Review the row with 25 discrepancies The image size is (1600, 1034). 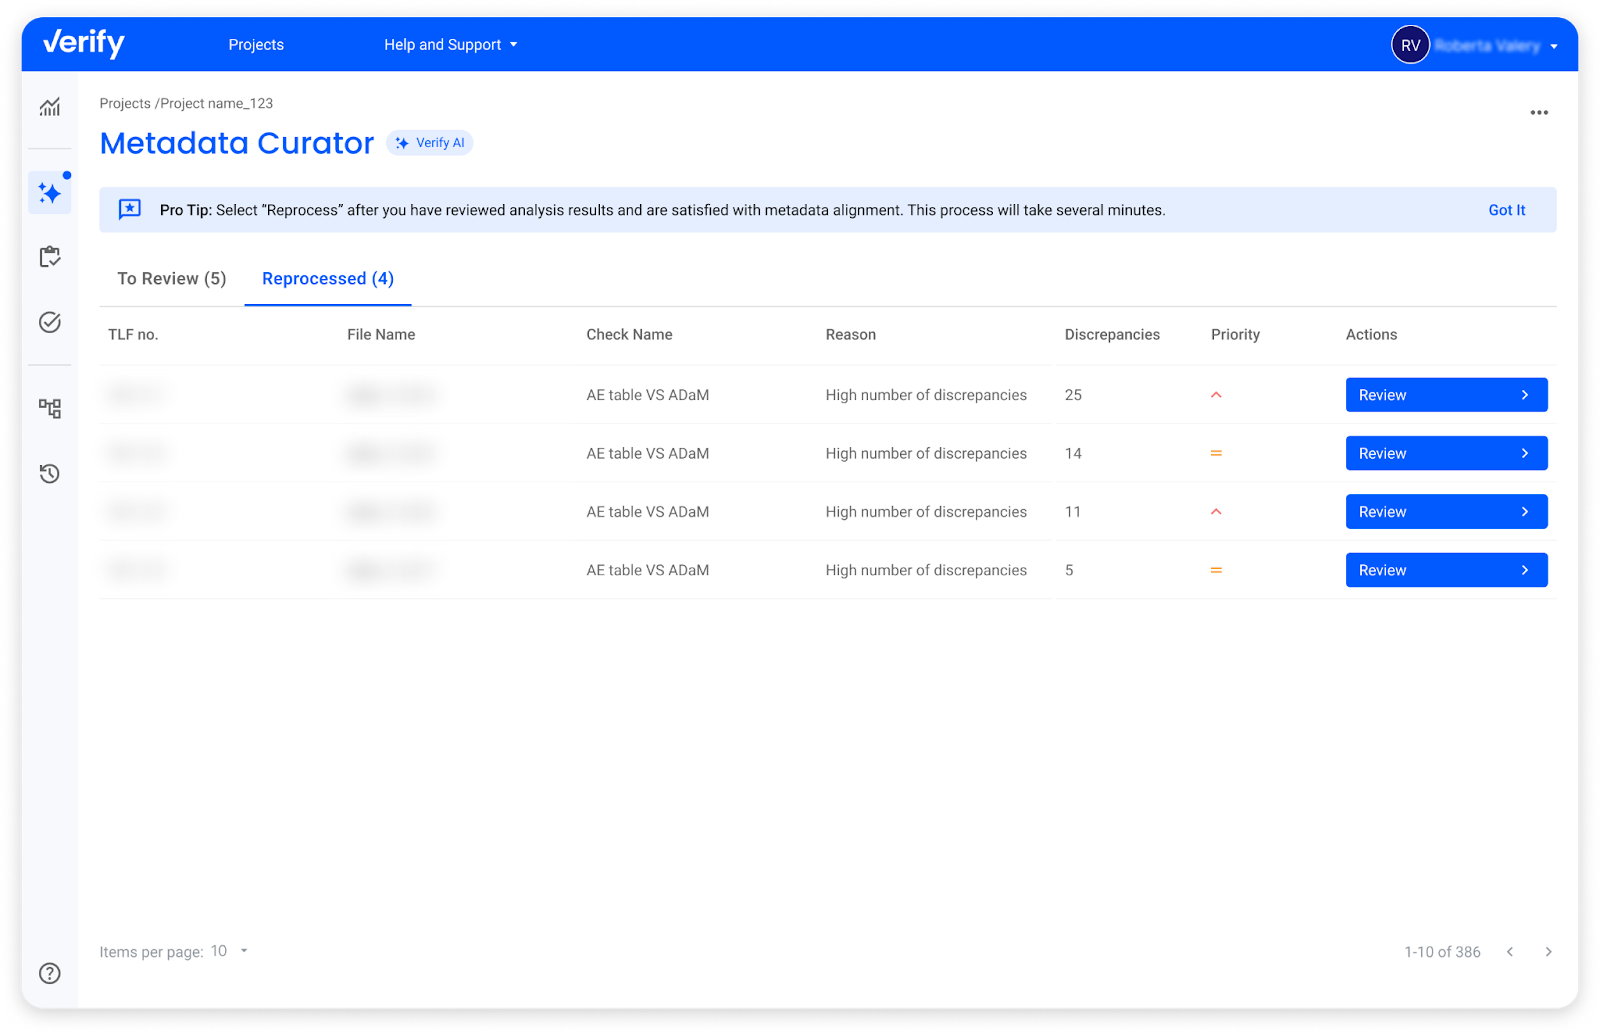[x=1446, y=394]
